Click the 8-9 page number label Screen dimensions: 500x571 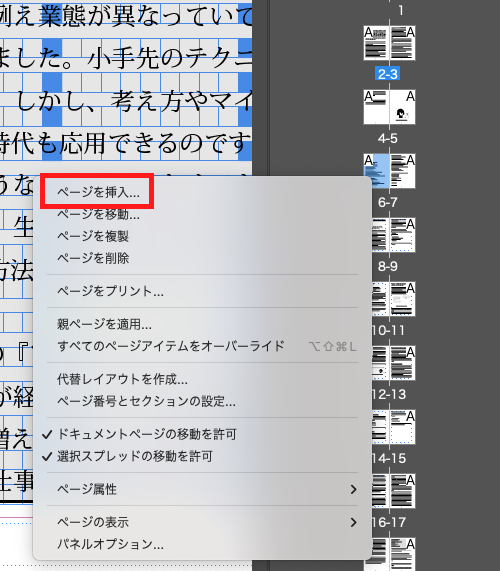[387, 266]
